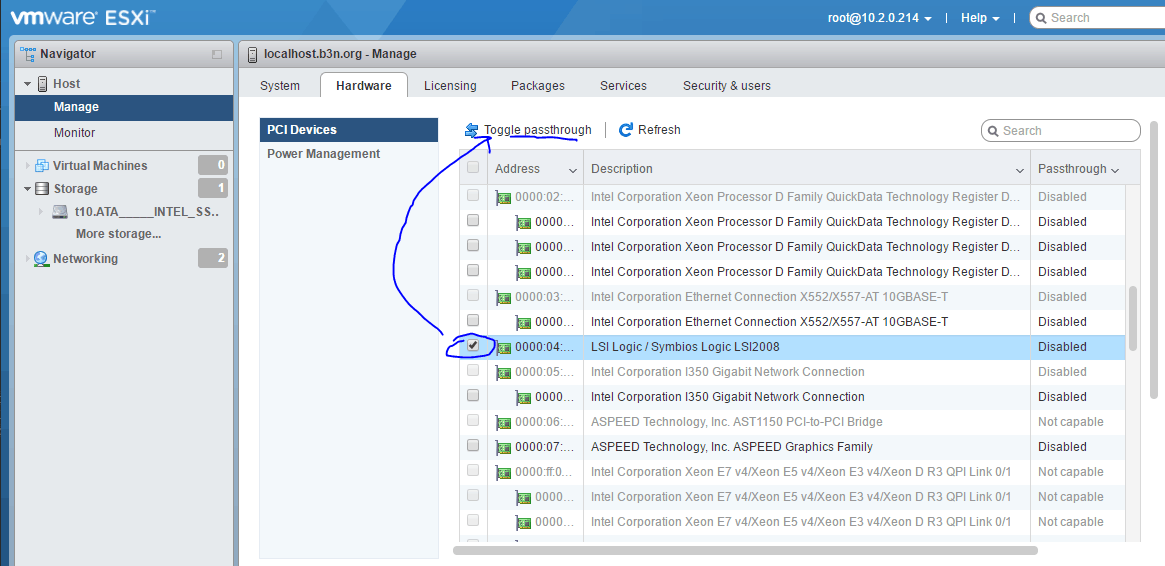1165x566 pixels.
Task: Click PCI card icon of address 0000:ff:0 row
Action: coord(504,472)
